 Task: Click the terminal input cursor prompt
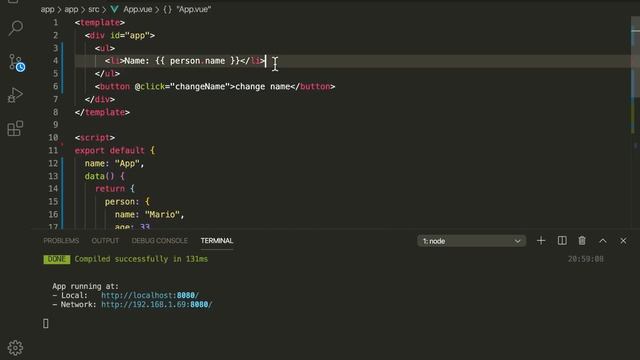pos(46,324)
